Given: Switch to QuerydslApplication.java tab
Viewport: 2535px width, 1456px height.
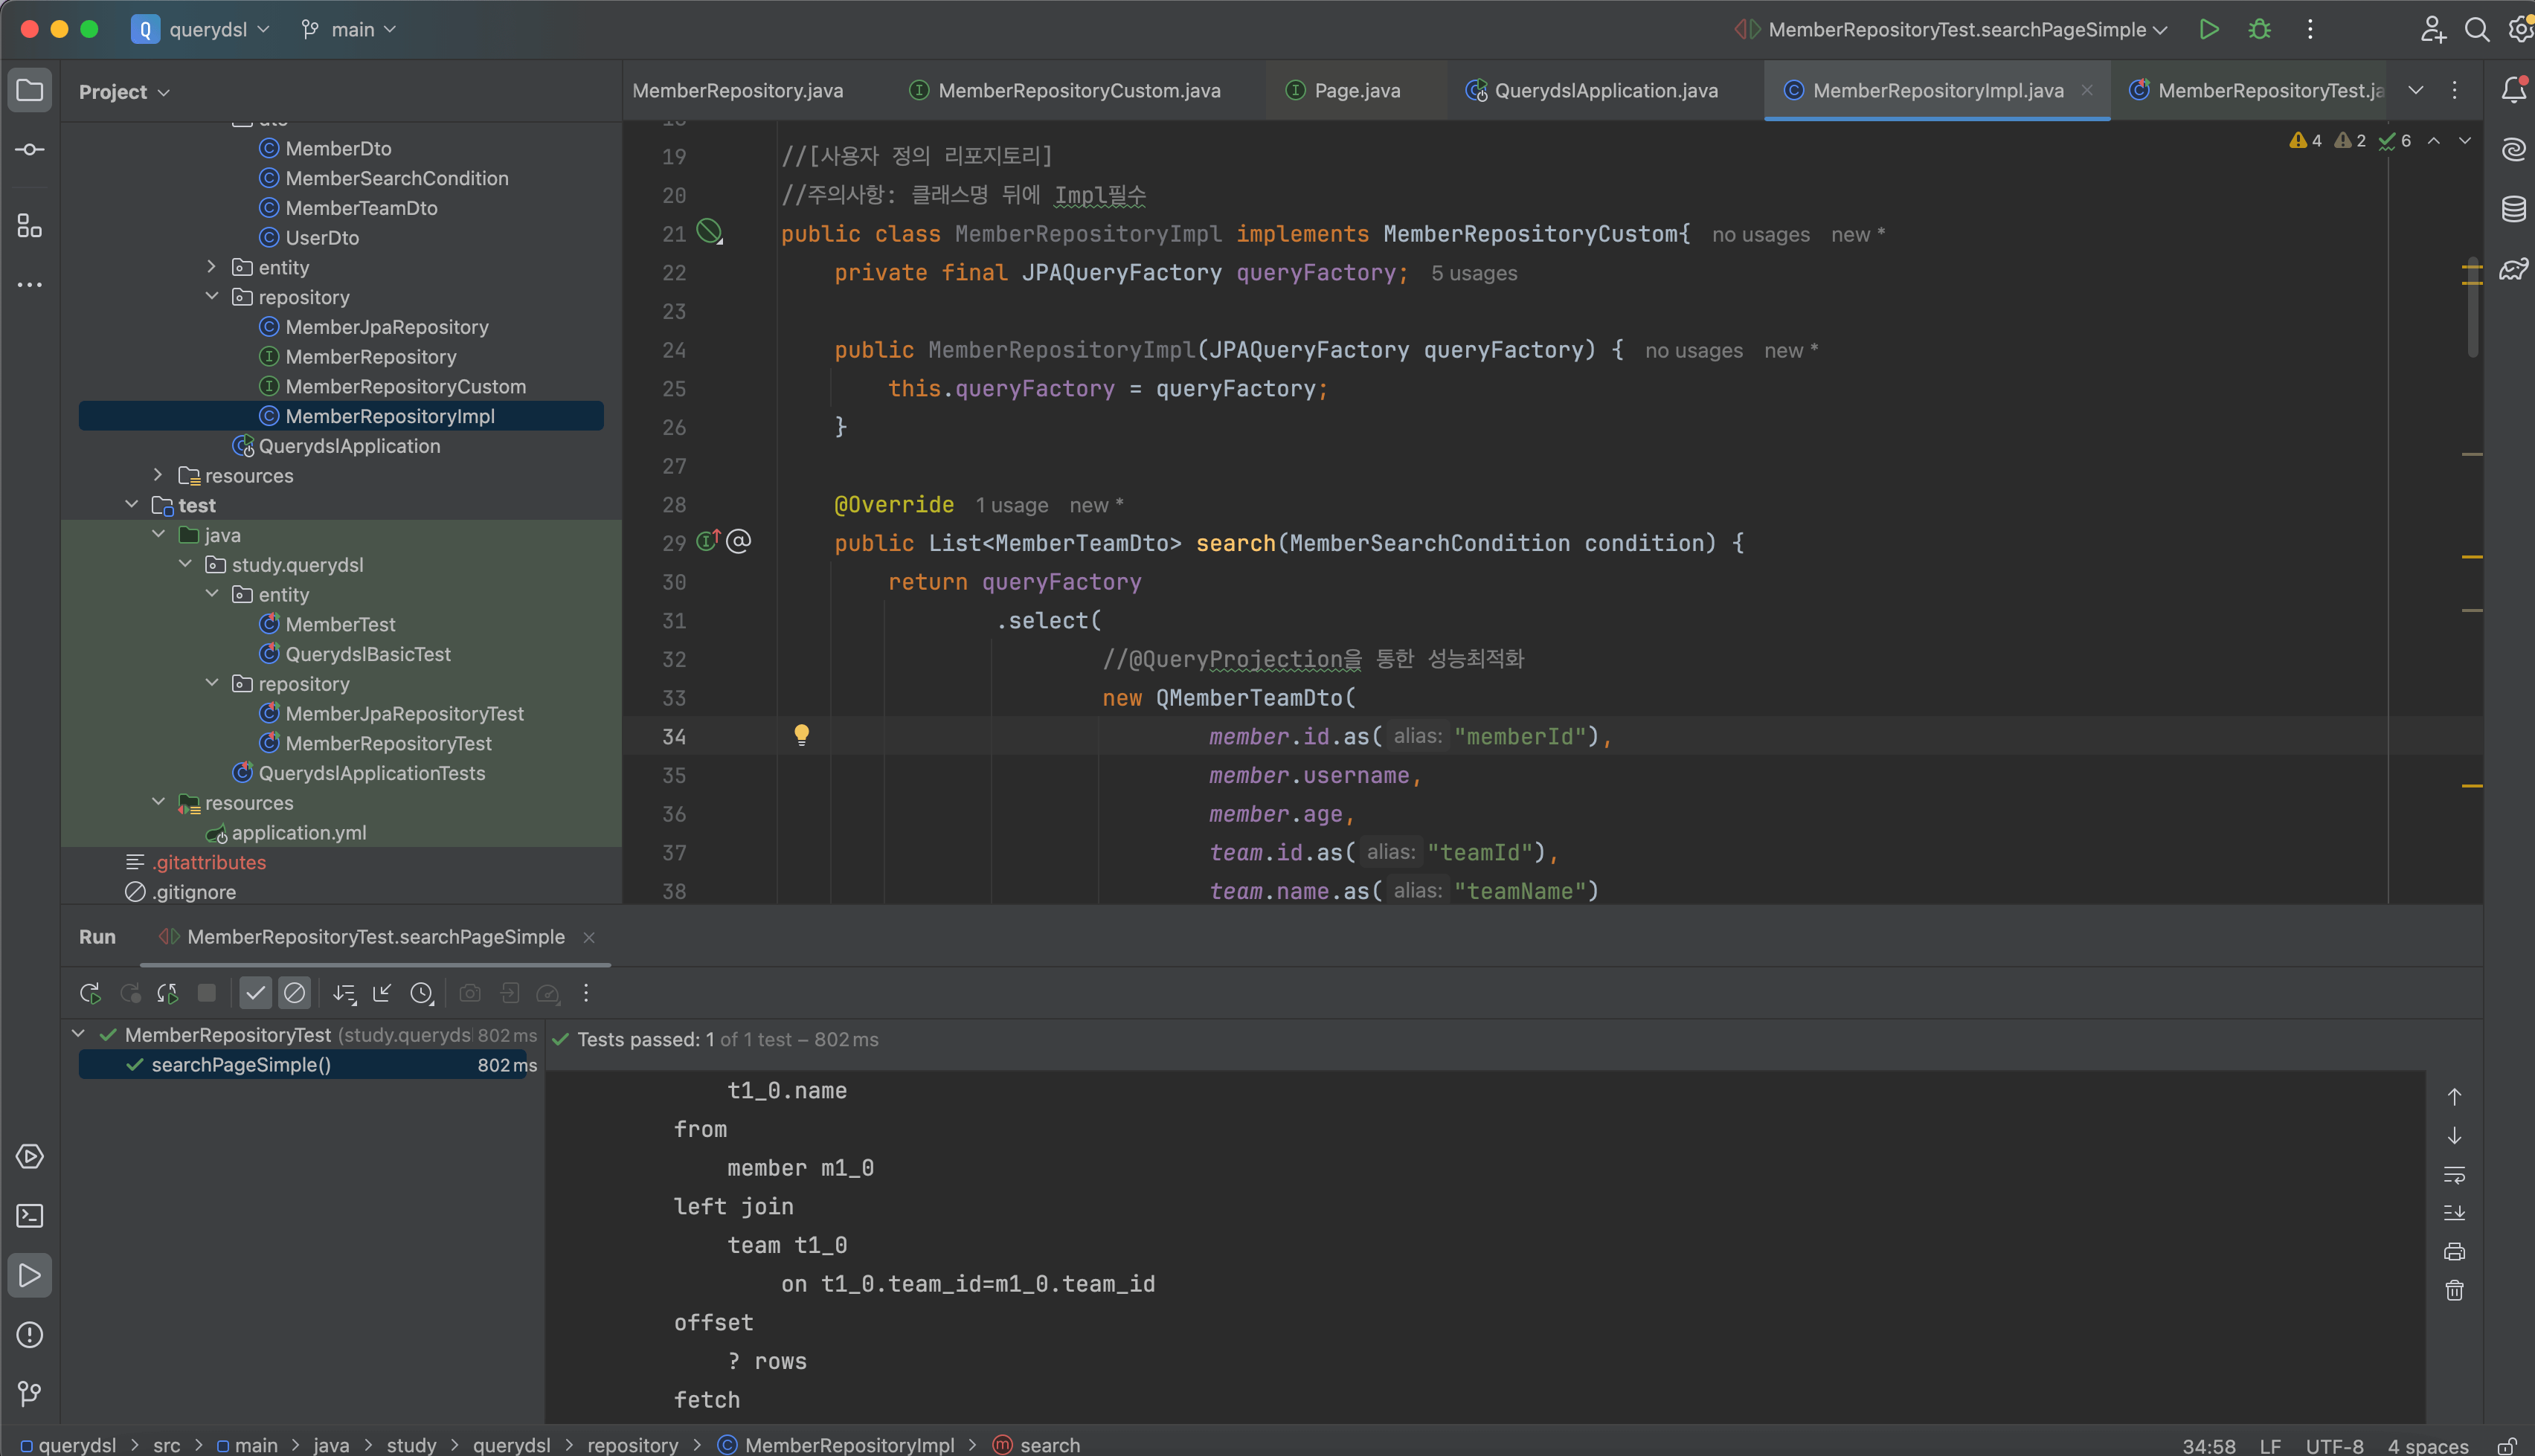Looking at the screenshot, I should pyautogui.click(x=1592, y=91).
